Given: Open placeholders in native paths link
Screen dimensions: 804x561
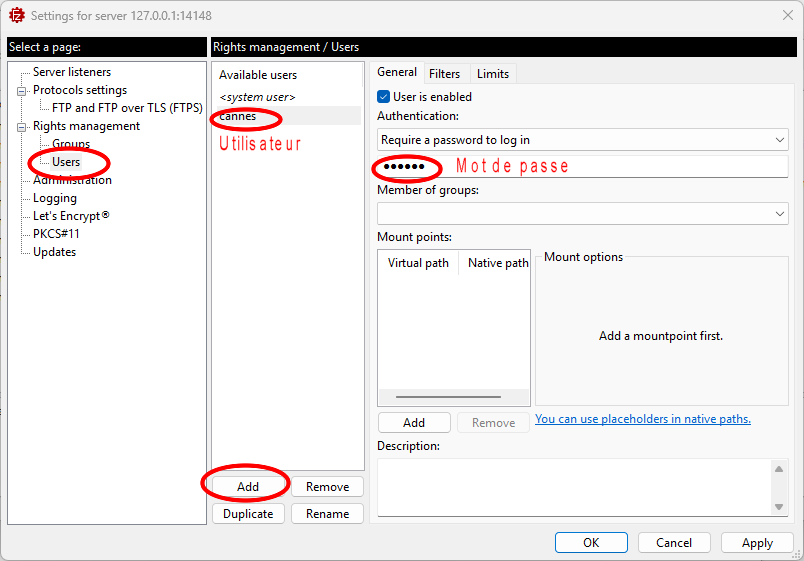Looking at the screenshot, I should pos(642,419).
